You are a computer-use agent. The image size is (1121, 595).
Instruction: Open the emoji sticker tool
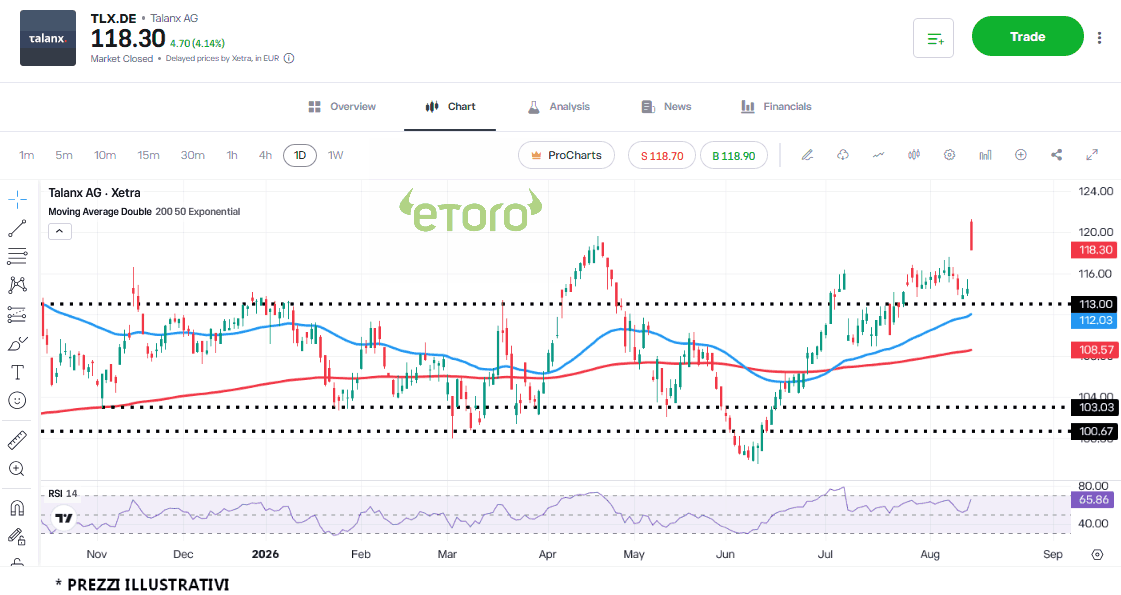pos(17,400)
